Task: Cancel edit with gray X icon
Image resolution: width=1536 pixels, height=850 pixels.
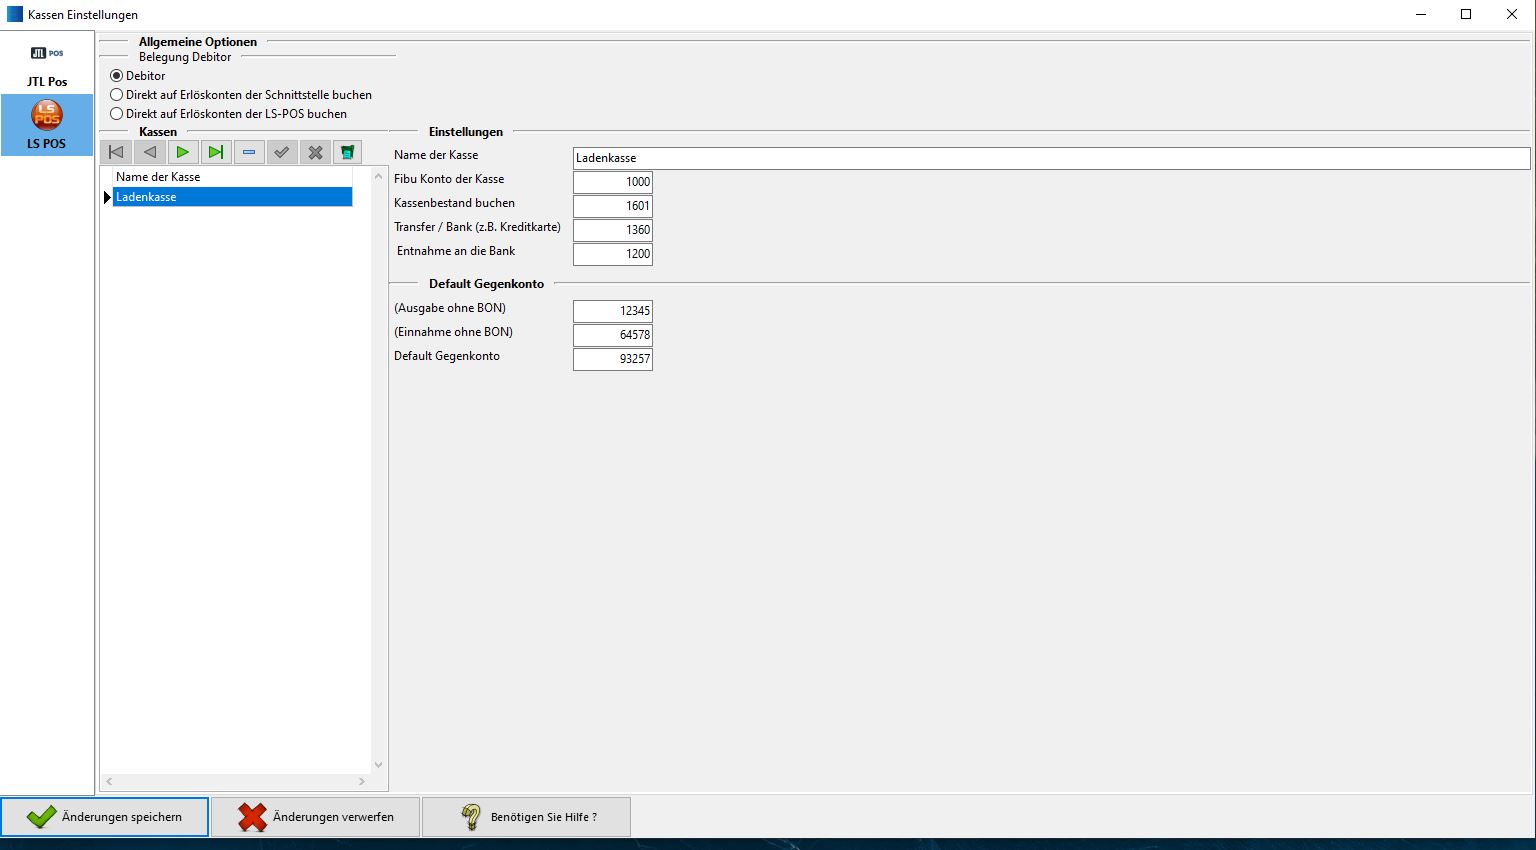Action: tap(315, 152)
